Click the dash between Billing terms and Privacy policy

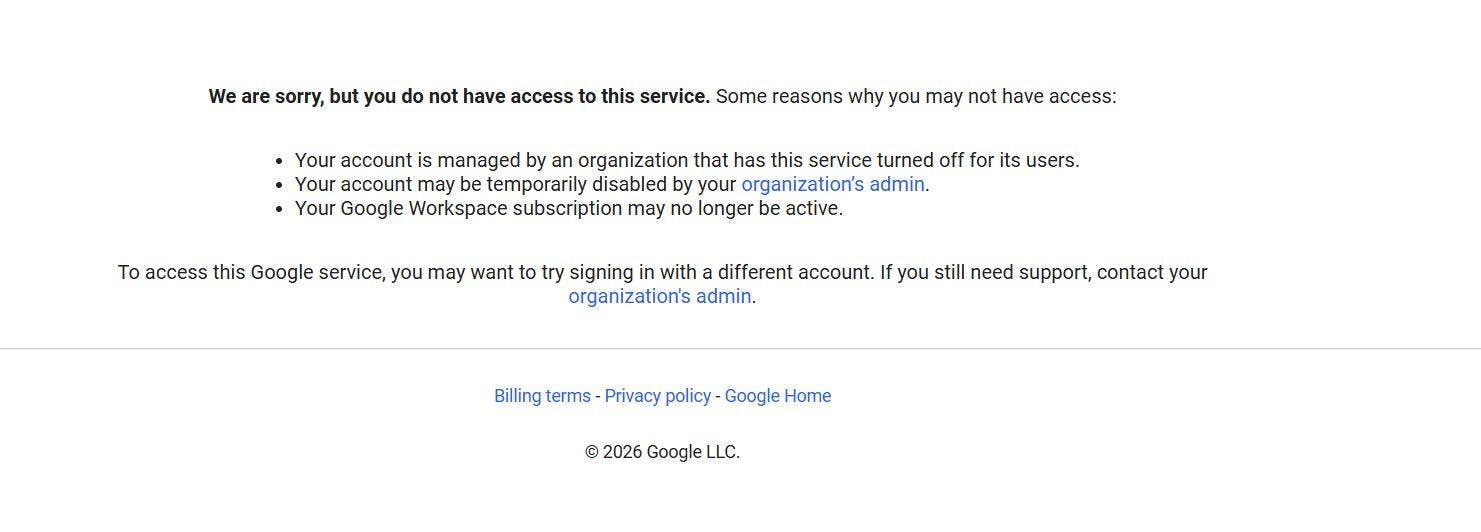tap(598, 396)
